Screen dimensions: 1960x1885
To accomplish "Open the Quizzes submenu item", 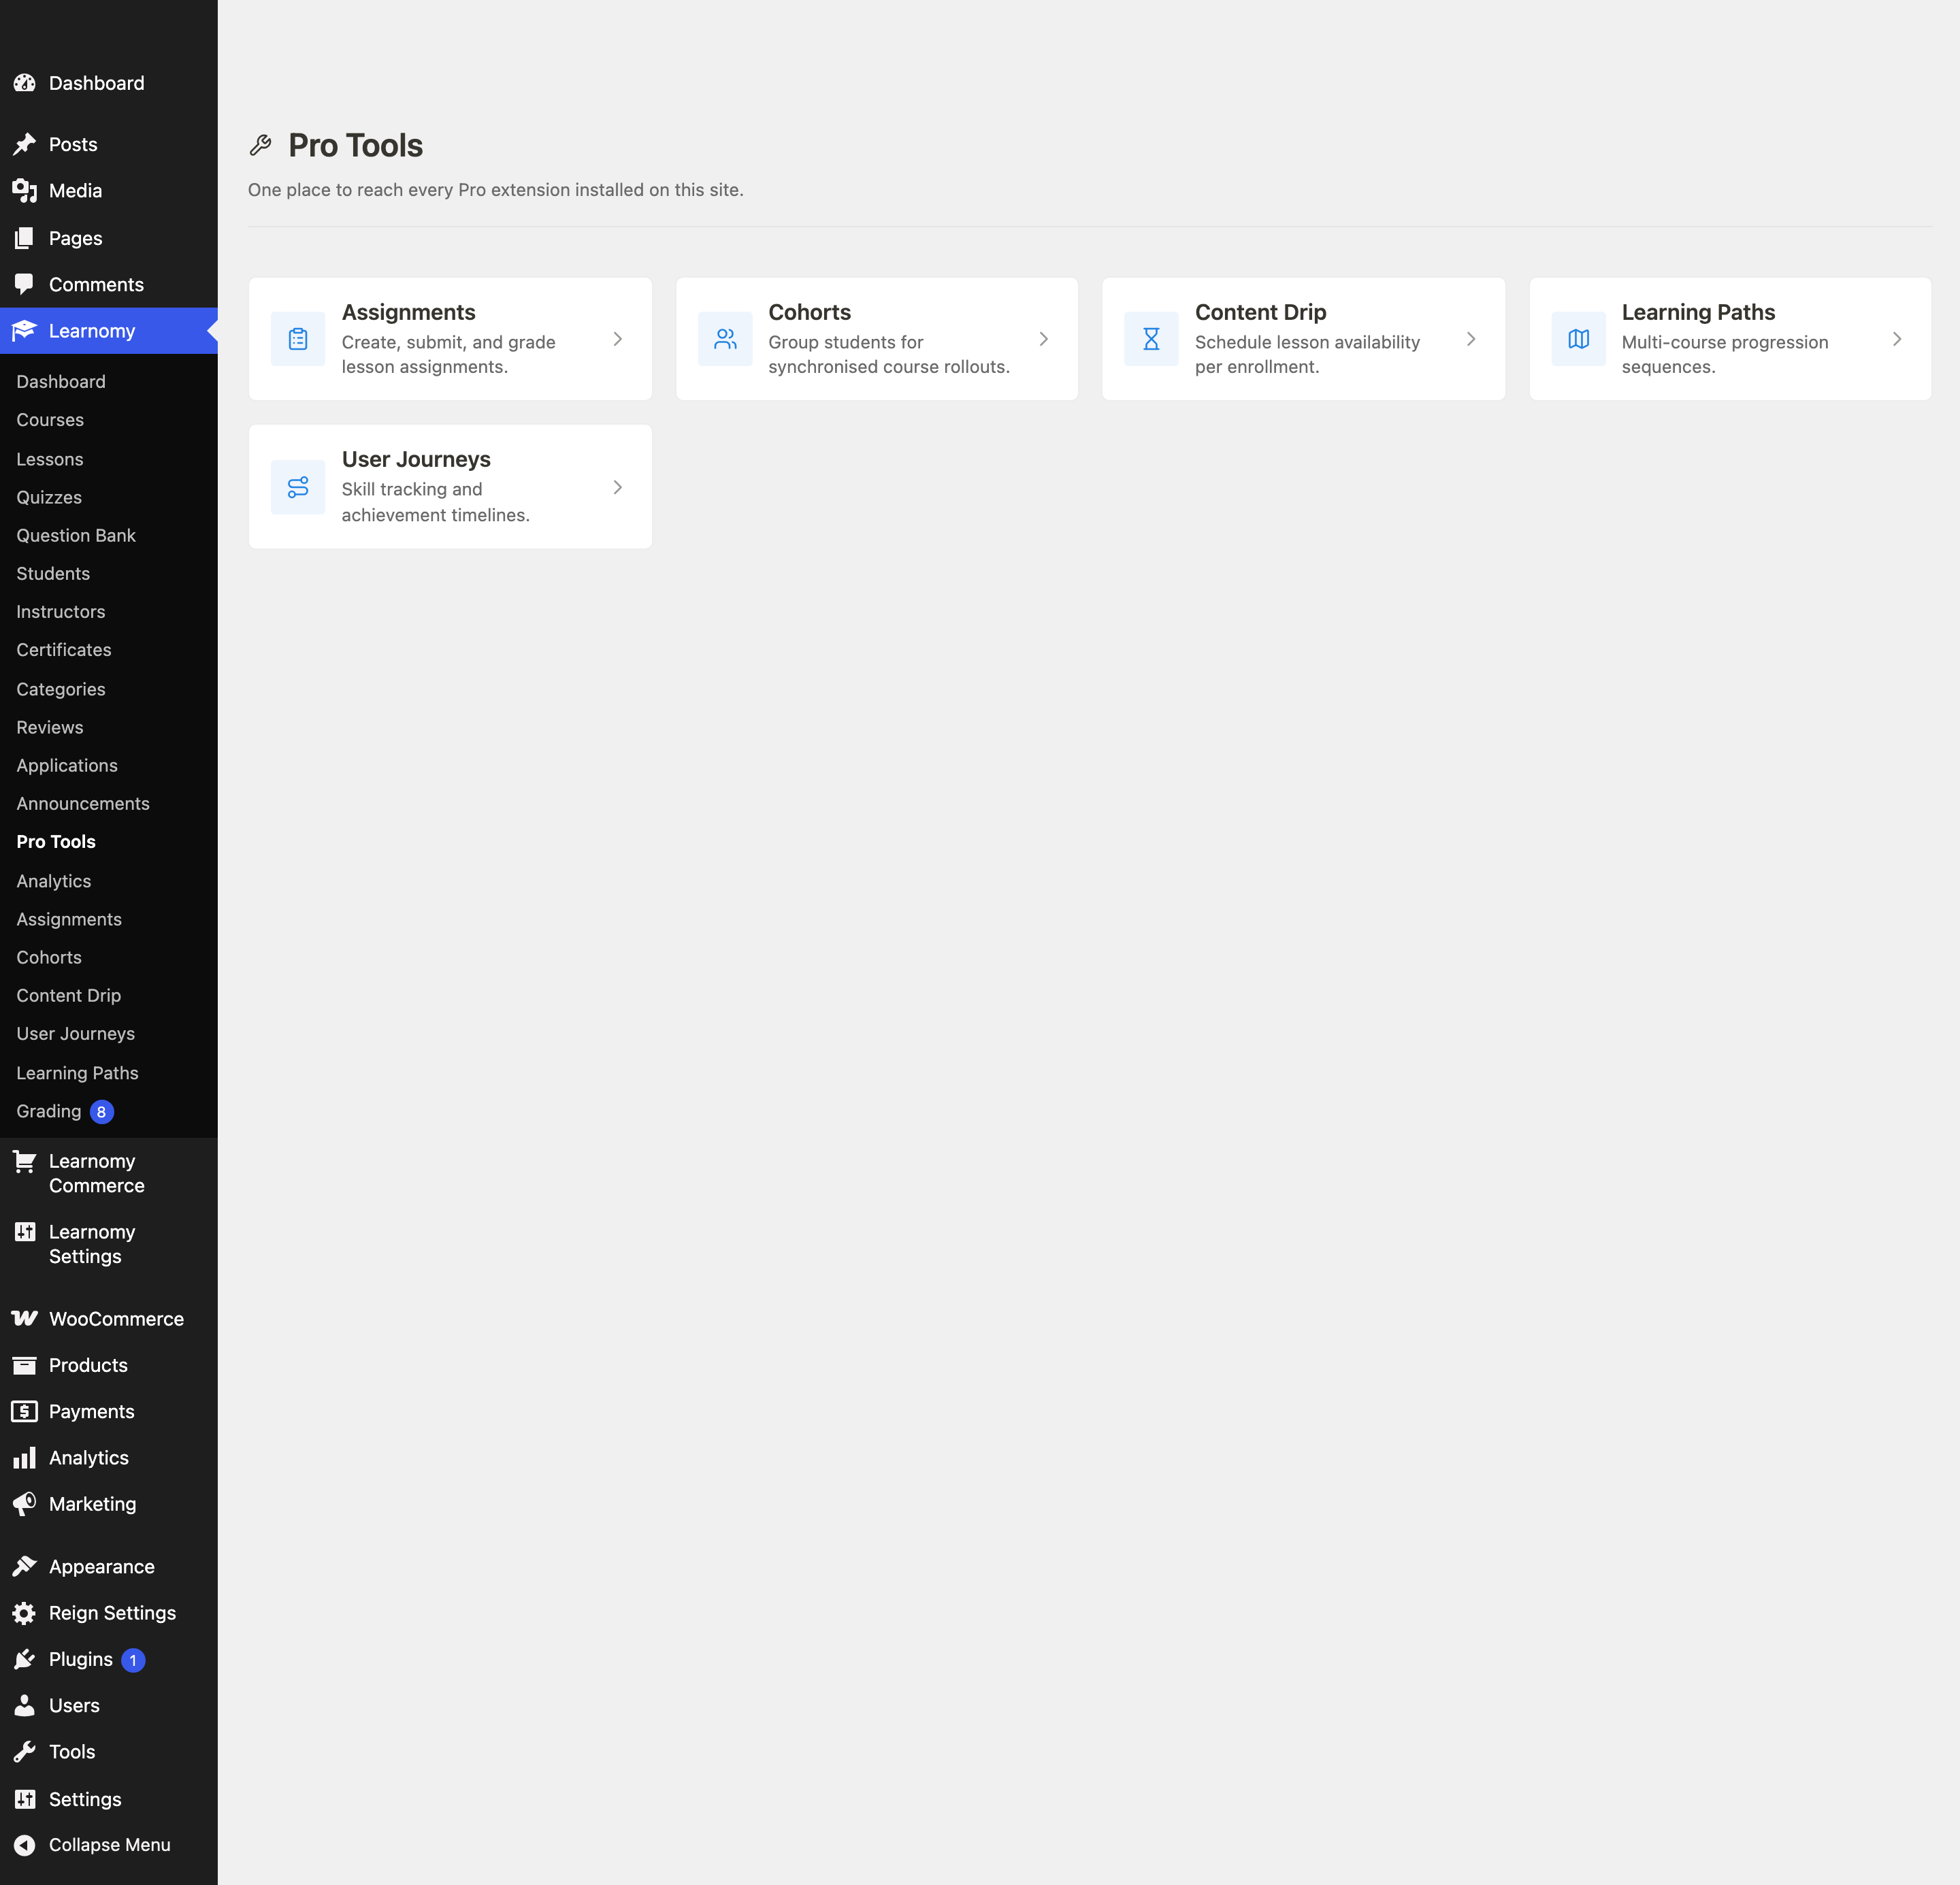I will 49,497.
